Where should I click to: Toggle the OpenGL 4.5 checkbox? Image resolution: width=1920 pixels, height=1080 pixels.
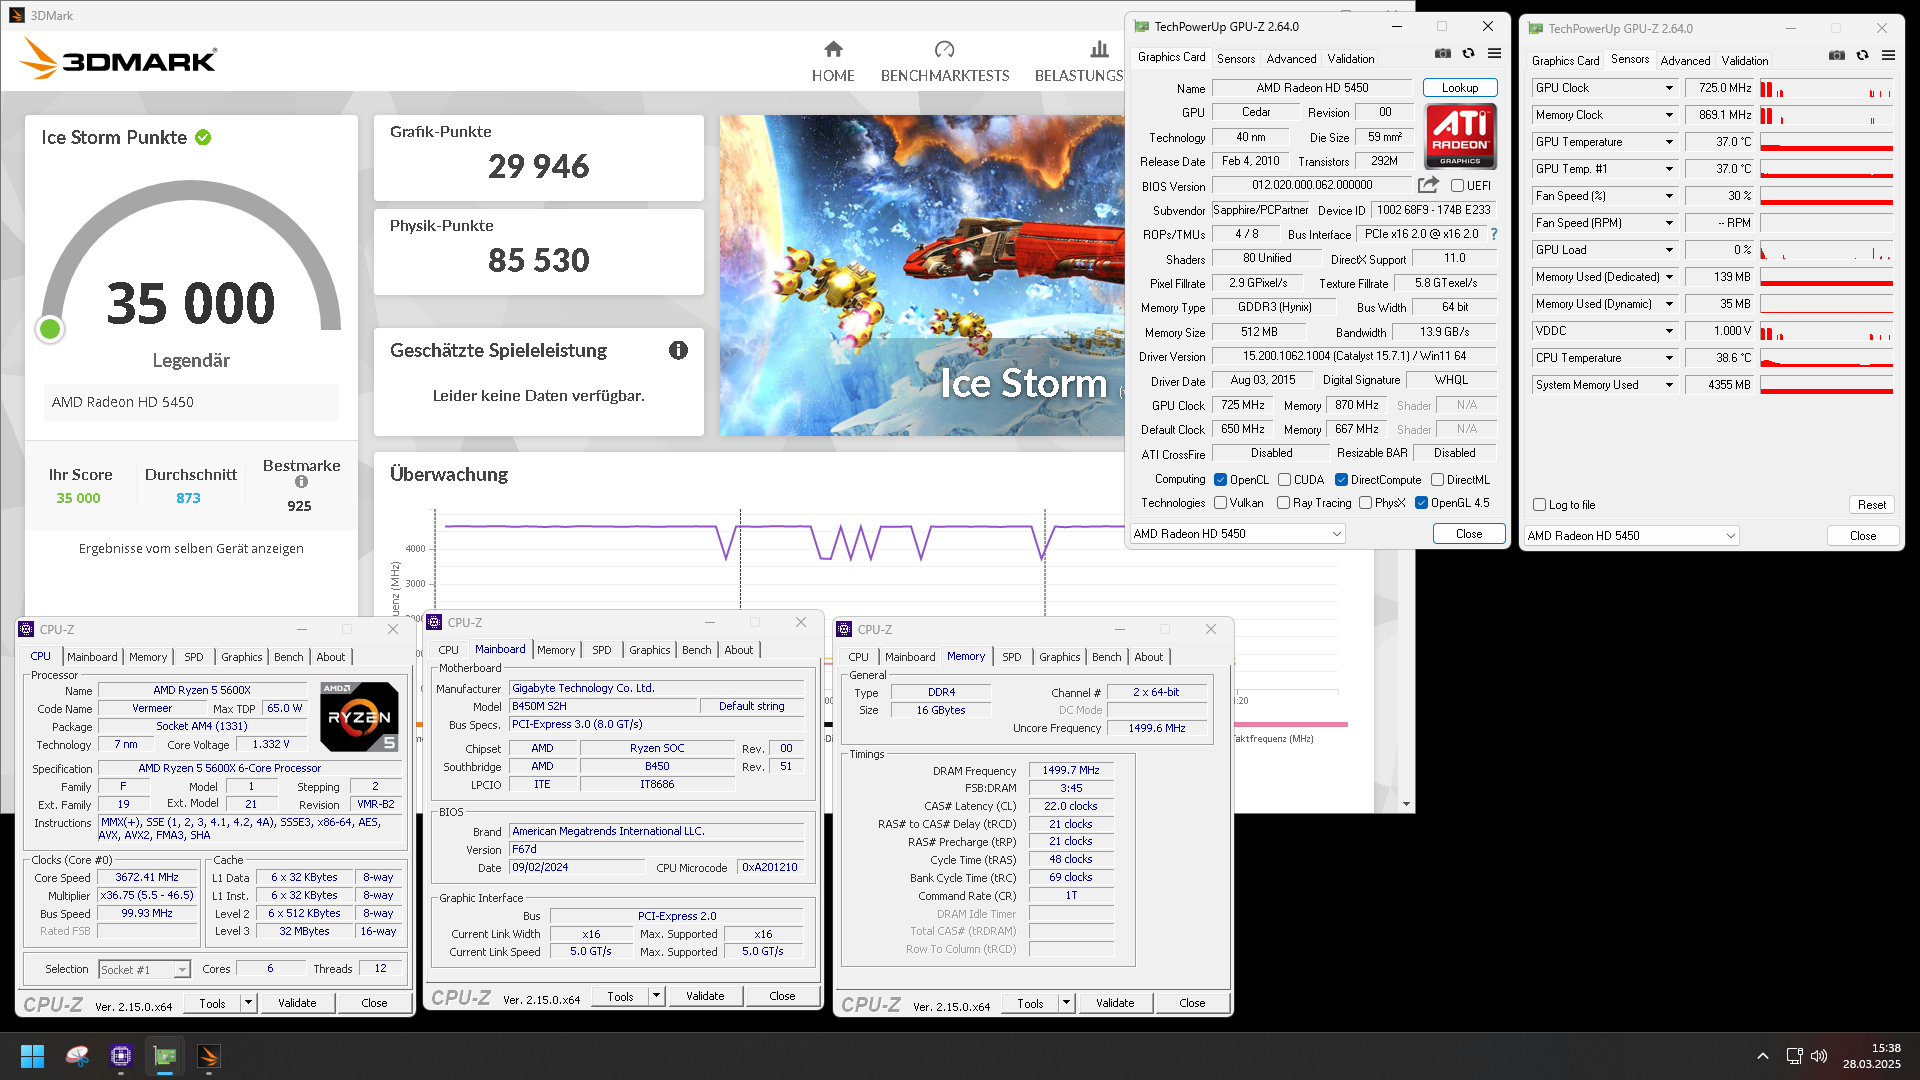click(x=1421, y=503)
